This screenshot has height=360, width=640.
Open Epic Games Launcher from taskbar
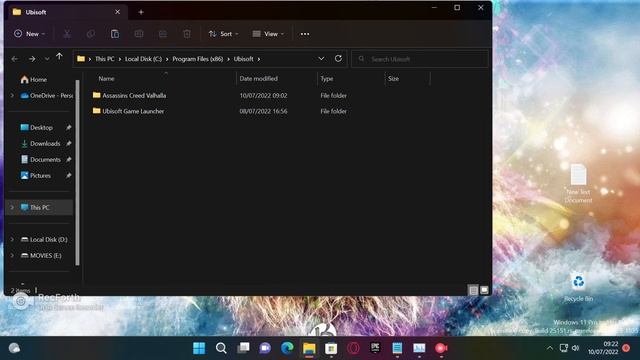[375, 348]
